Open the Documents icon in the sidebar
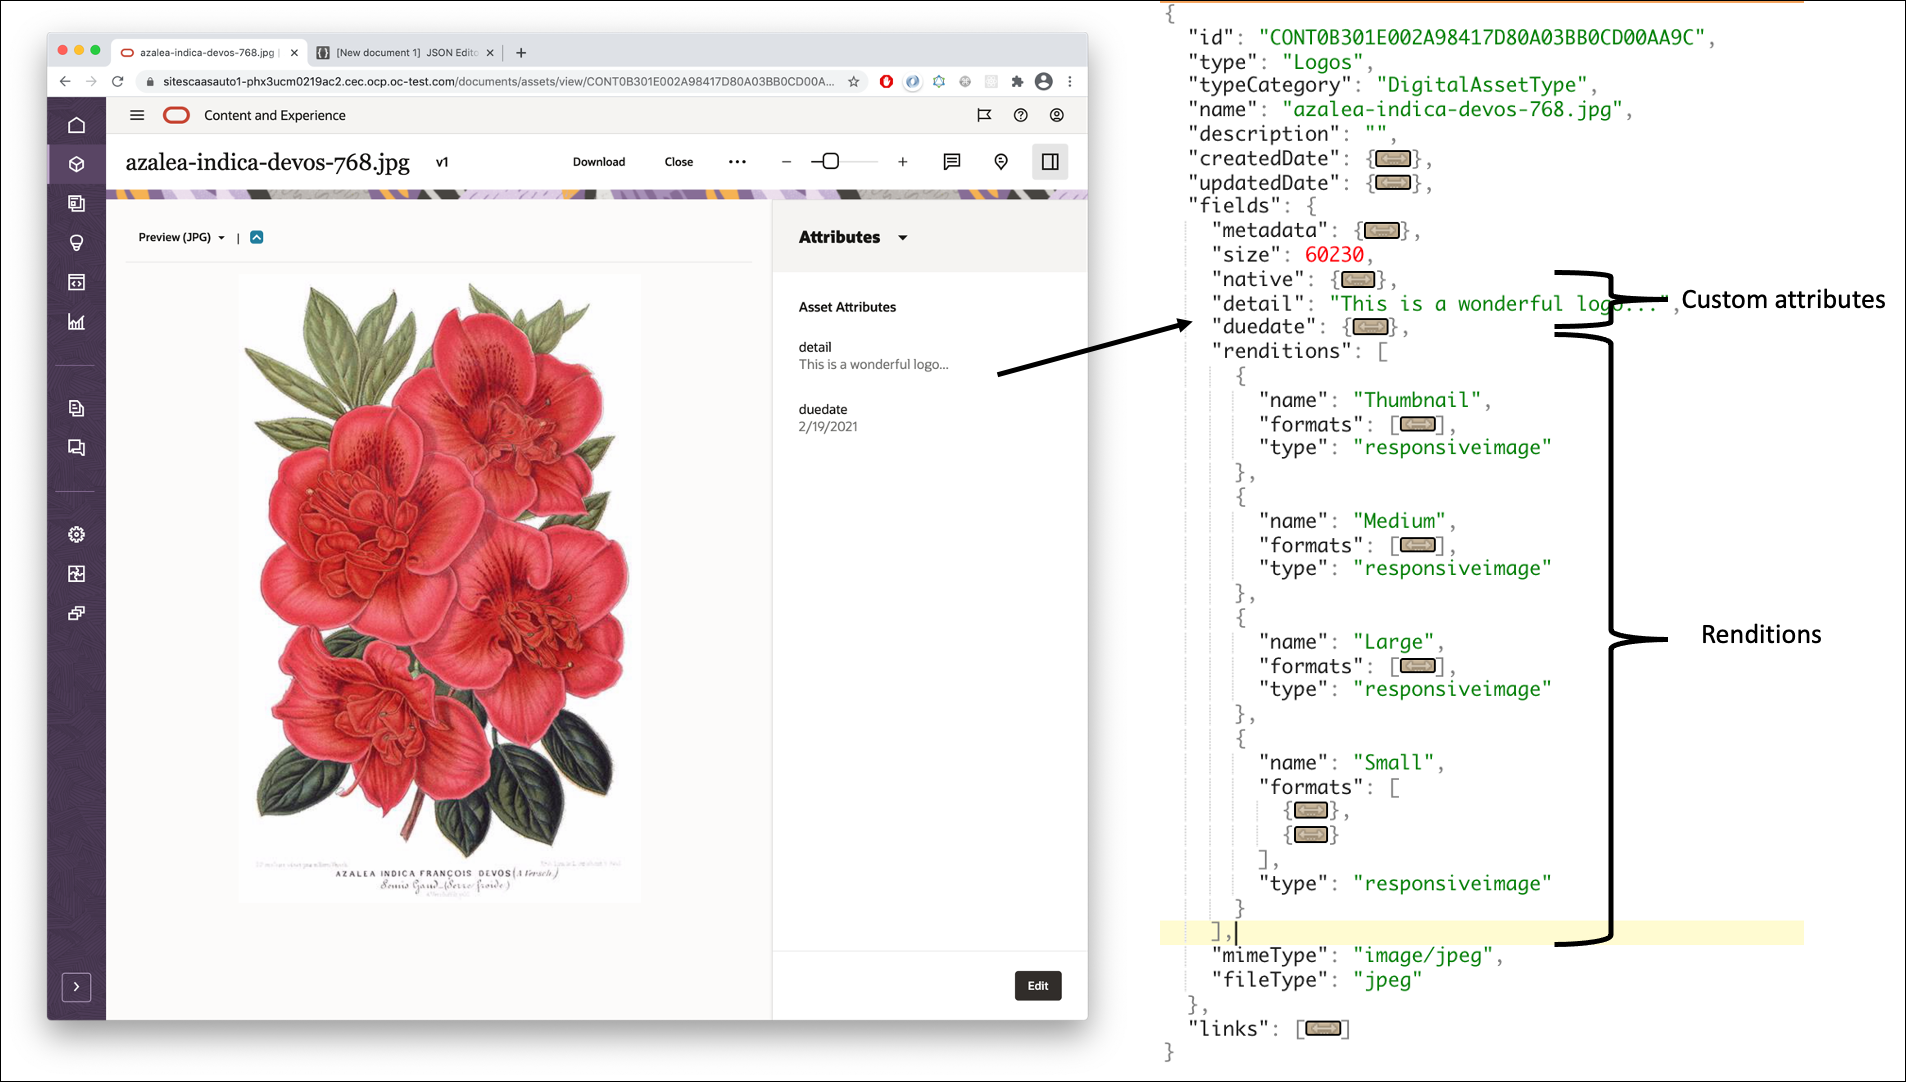 76,408
